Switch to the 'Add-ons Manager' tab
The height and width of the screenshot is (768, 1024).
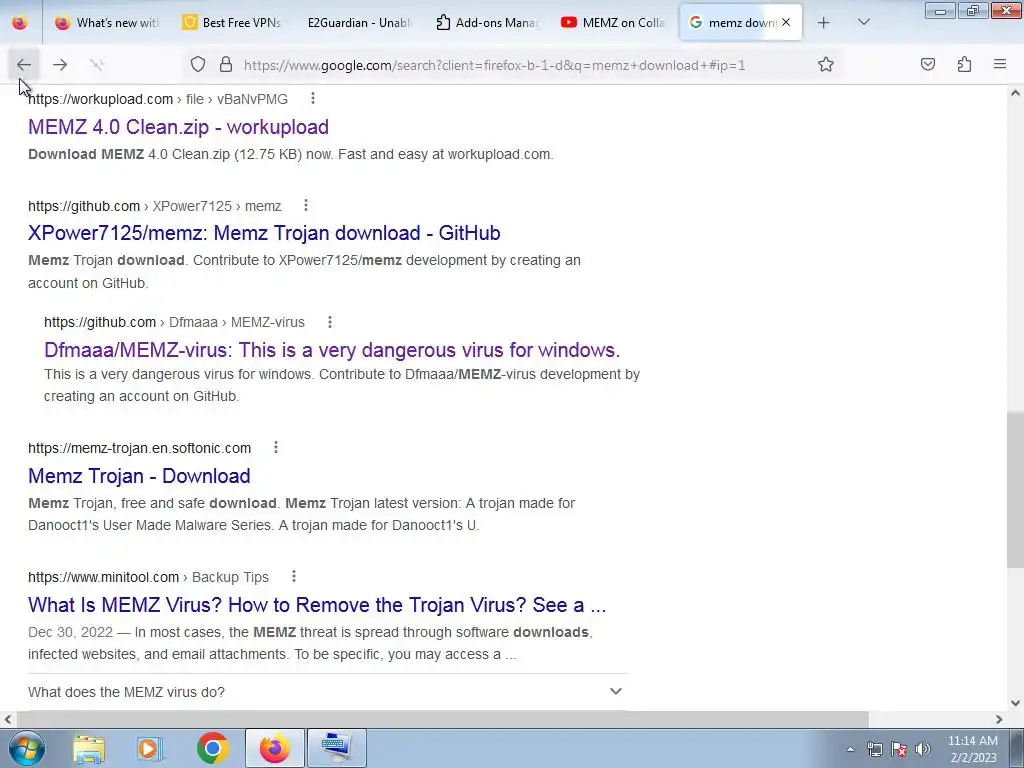coord(487,22)
